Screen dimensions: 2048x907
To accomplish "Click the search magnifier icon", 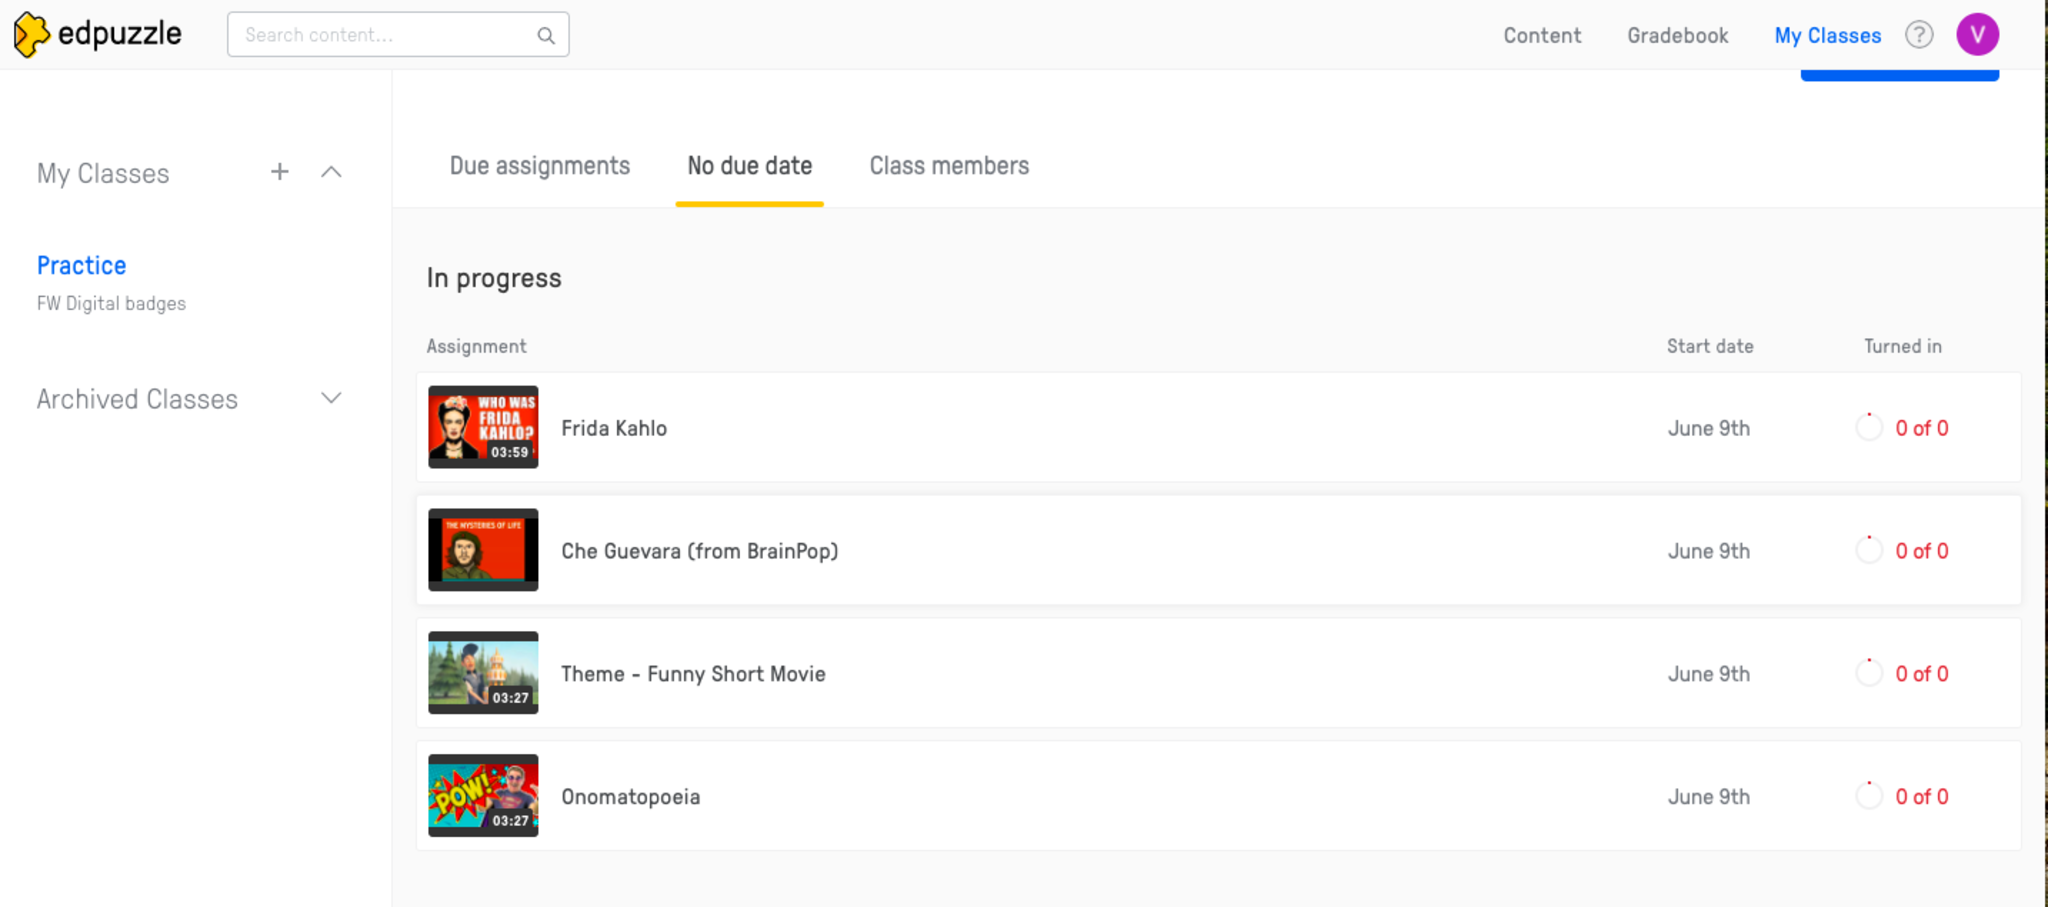I will pyautogui.click(x=546, y=36).
